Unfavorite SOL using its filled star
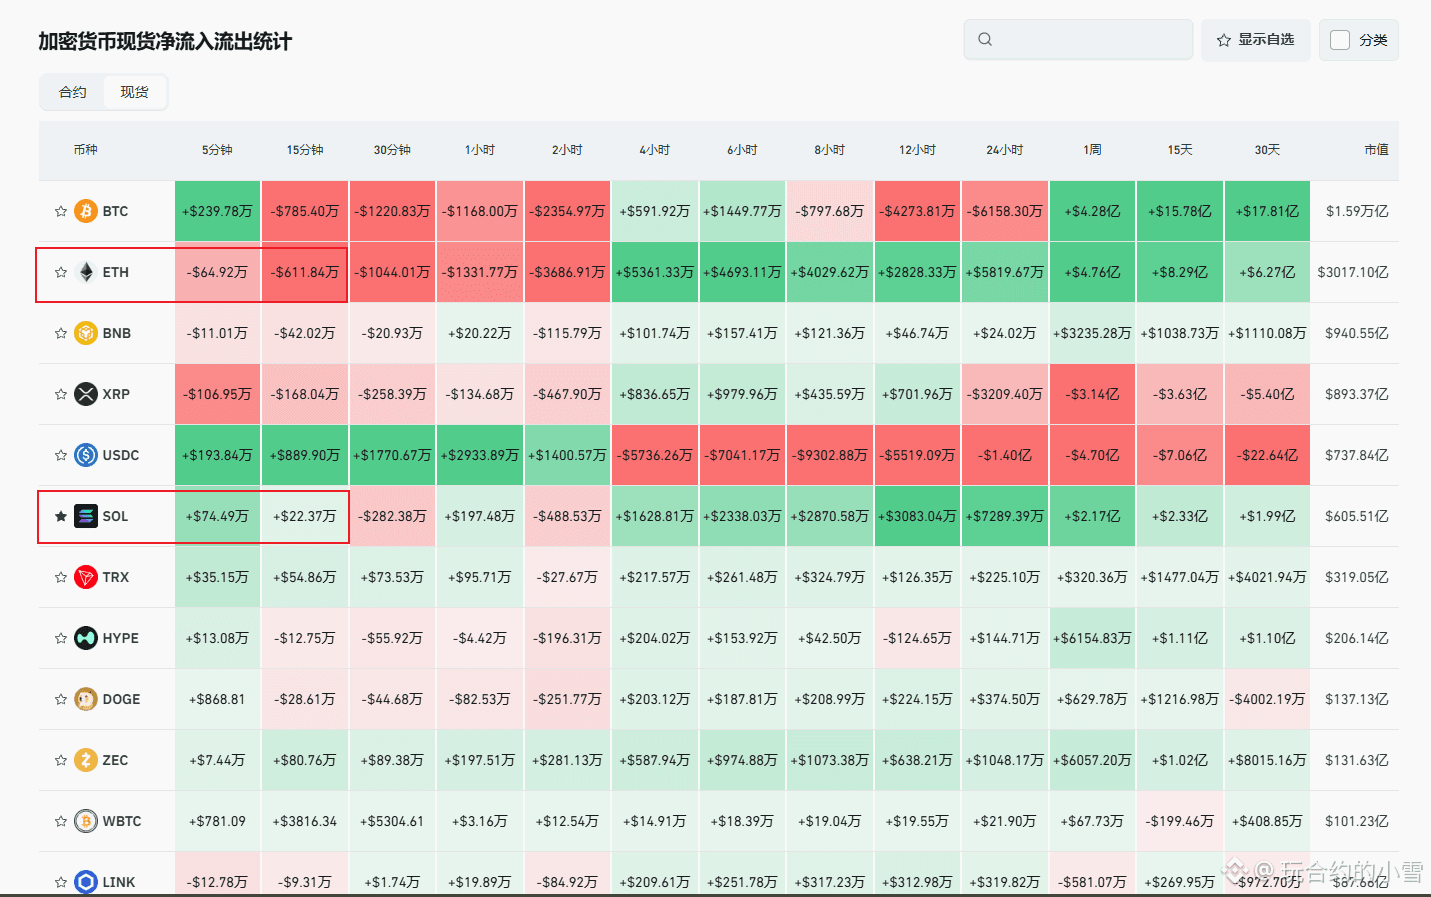The width and height of the screenshot is (1431, 897). 61,516
